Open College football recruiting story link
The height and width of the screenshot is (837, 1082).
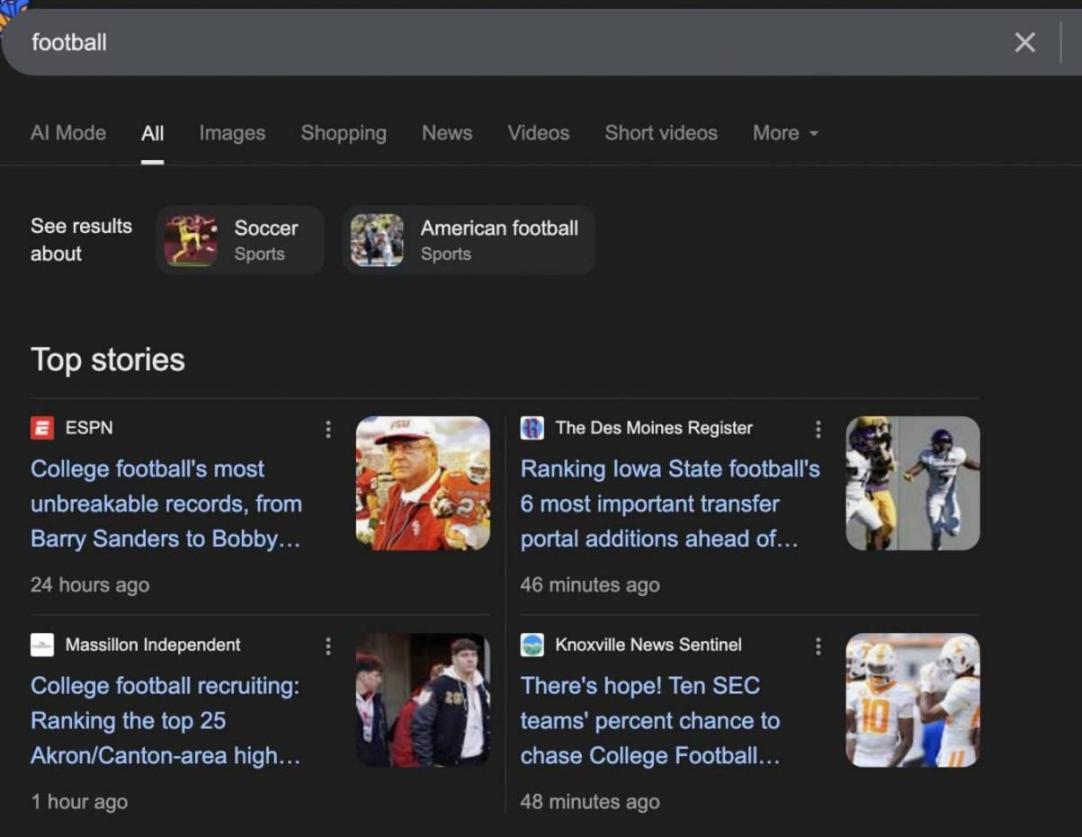point(166,720)
